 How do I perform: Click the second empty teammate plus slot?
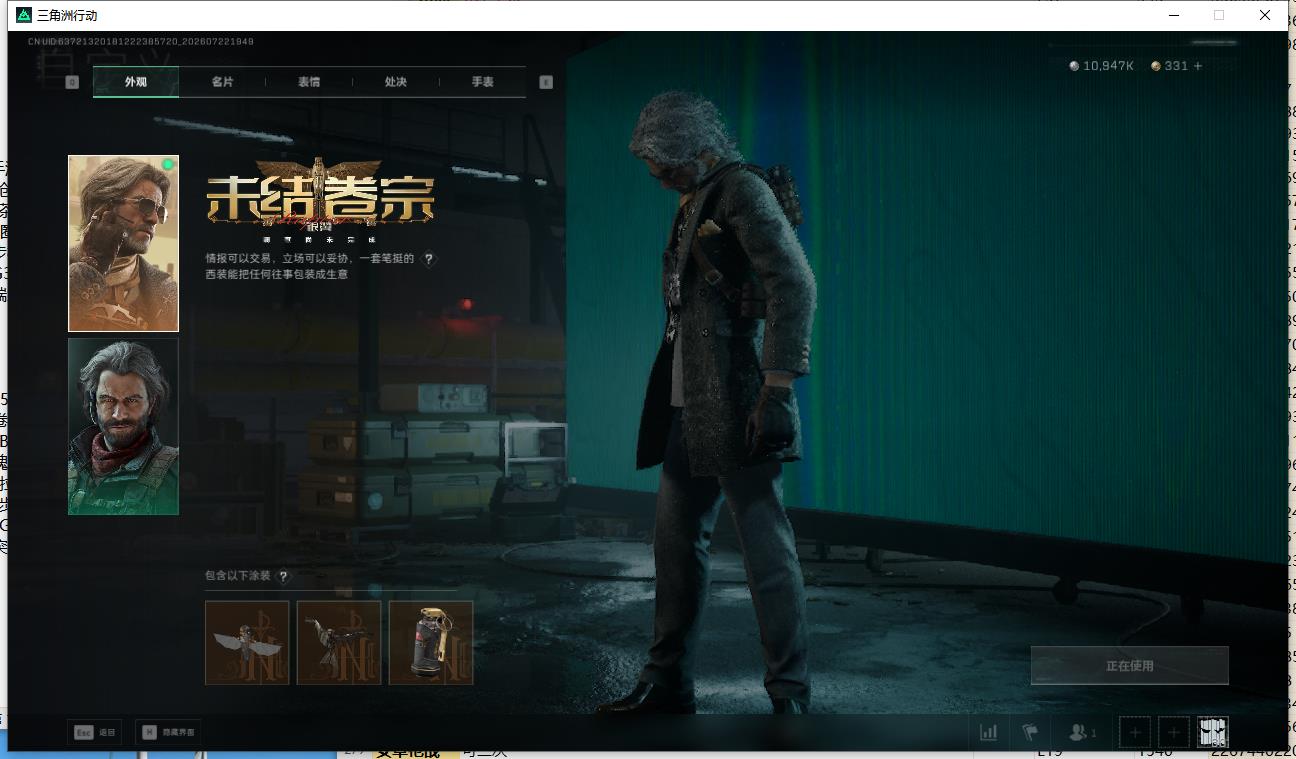[x=1174, y=733]
